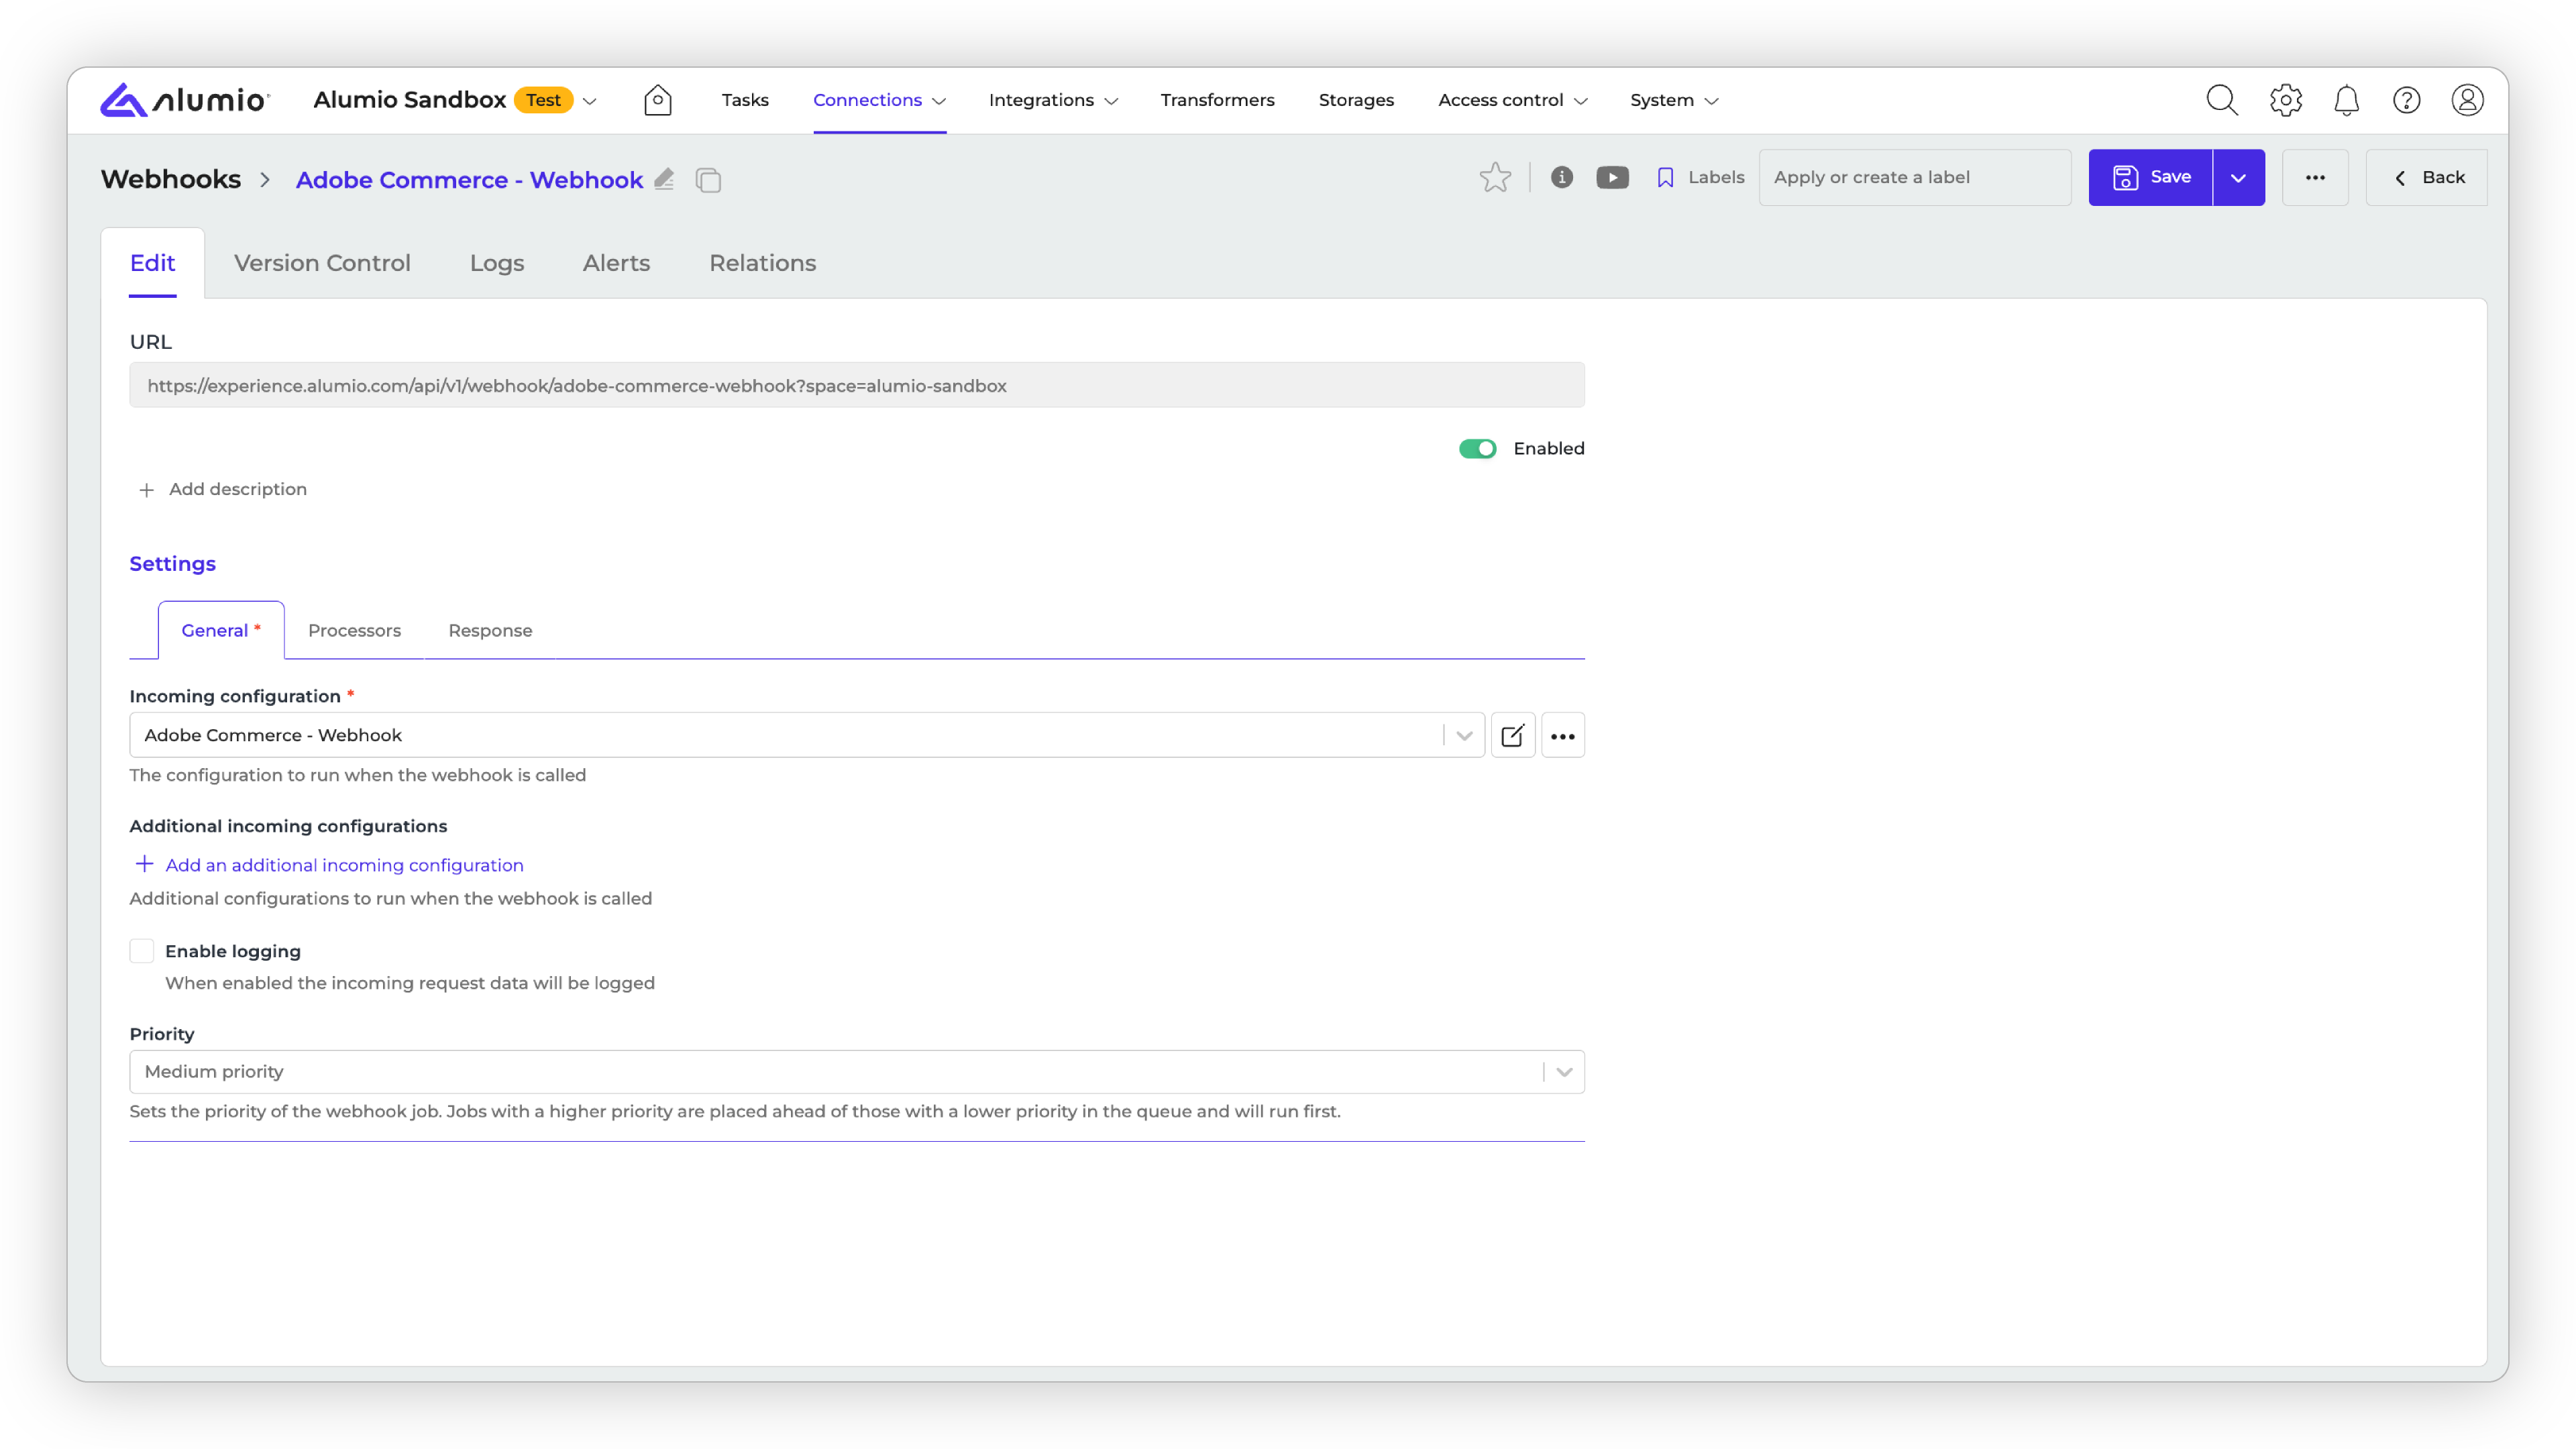The width and height of the screenshot is (2576, 1449).
Task: Open the user profile icon
Action: coord(2467,100)
